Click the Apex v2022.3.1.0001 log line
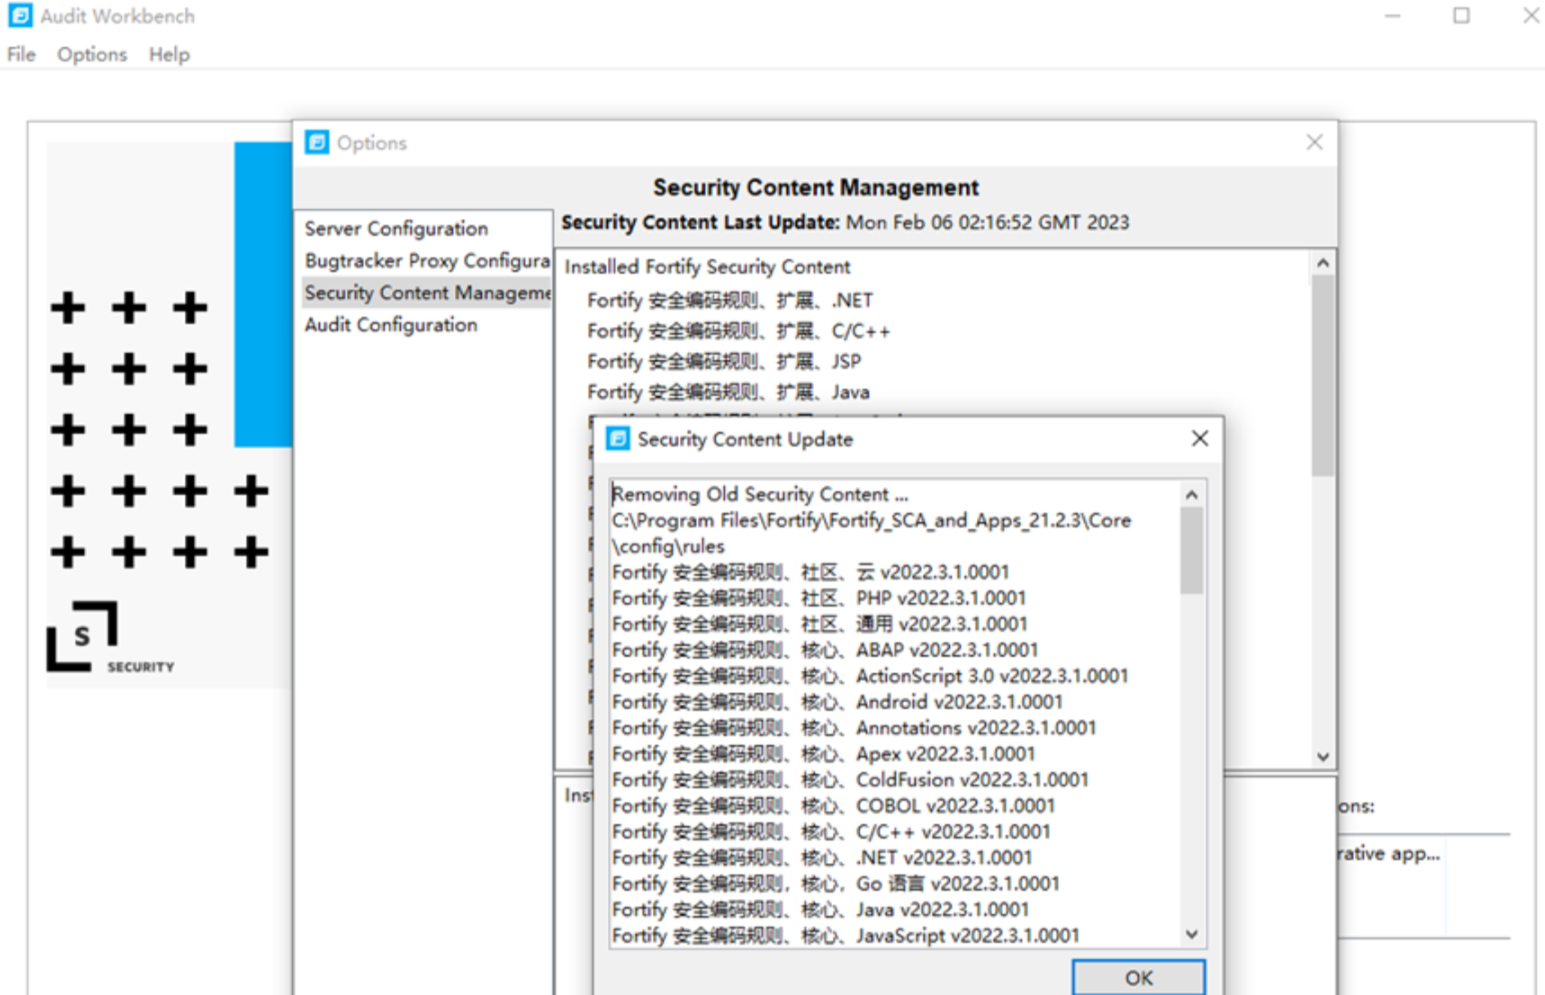 pos(823,754)
